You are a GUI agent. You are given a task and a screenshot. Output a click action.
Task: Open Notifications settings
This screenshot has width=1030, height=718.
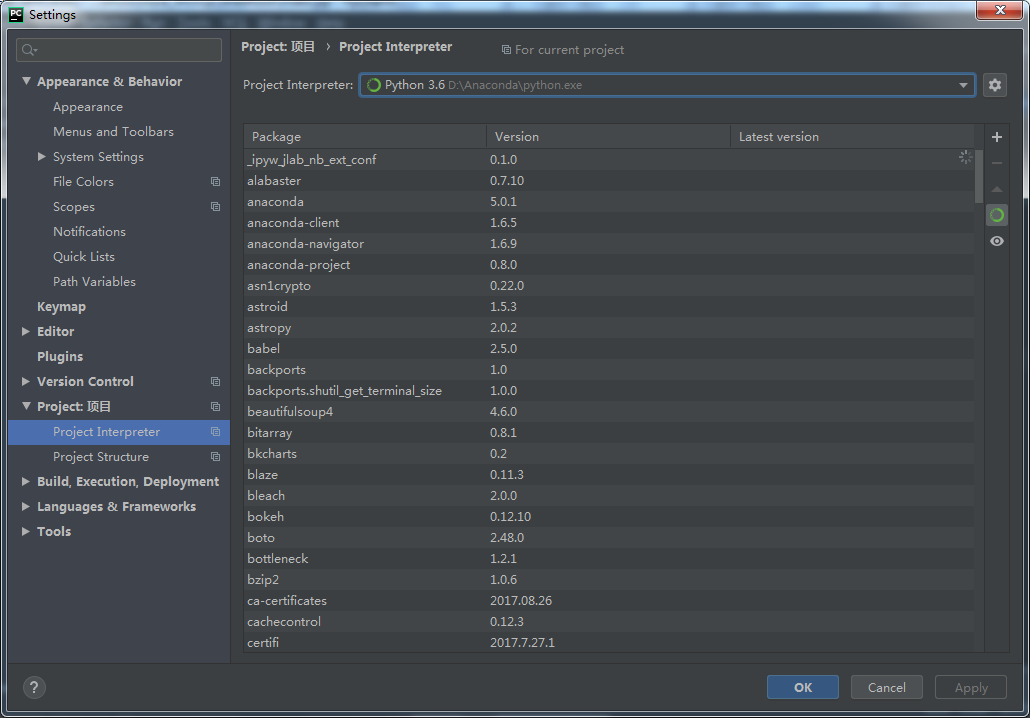89,231
